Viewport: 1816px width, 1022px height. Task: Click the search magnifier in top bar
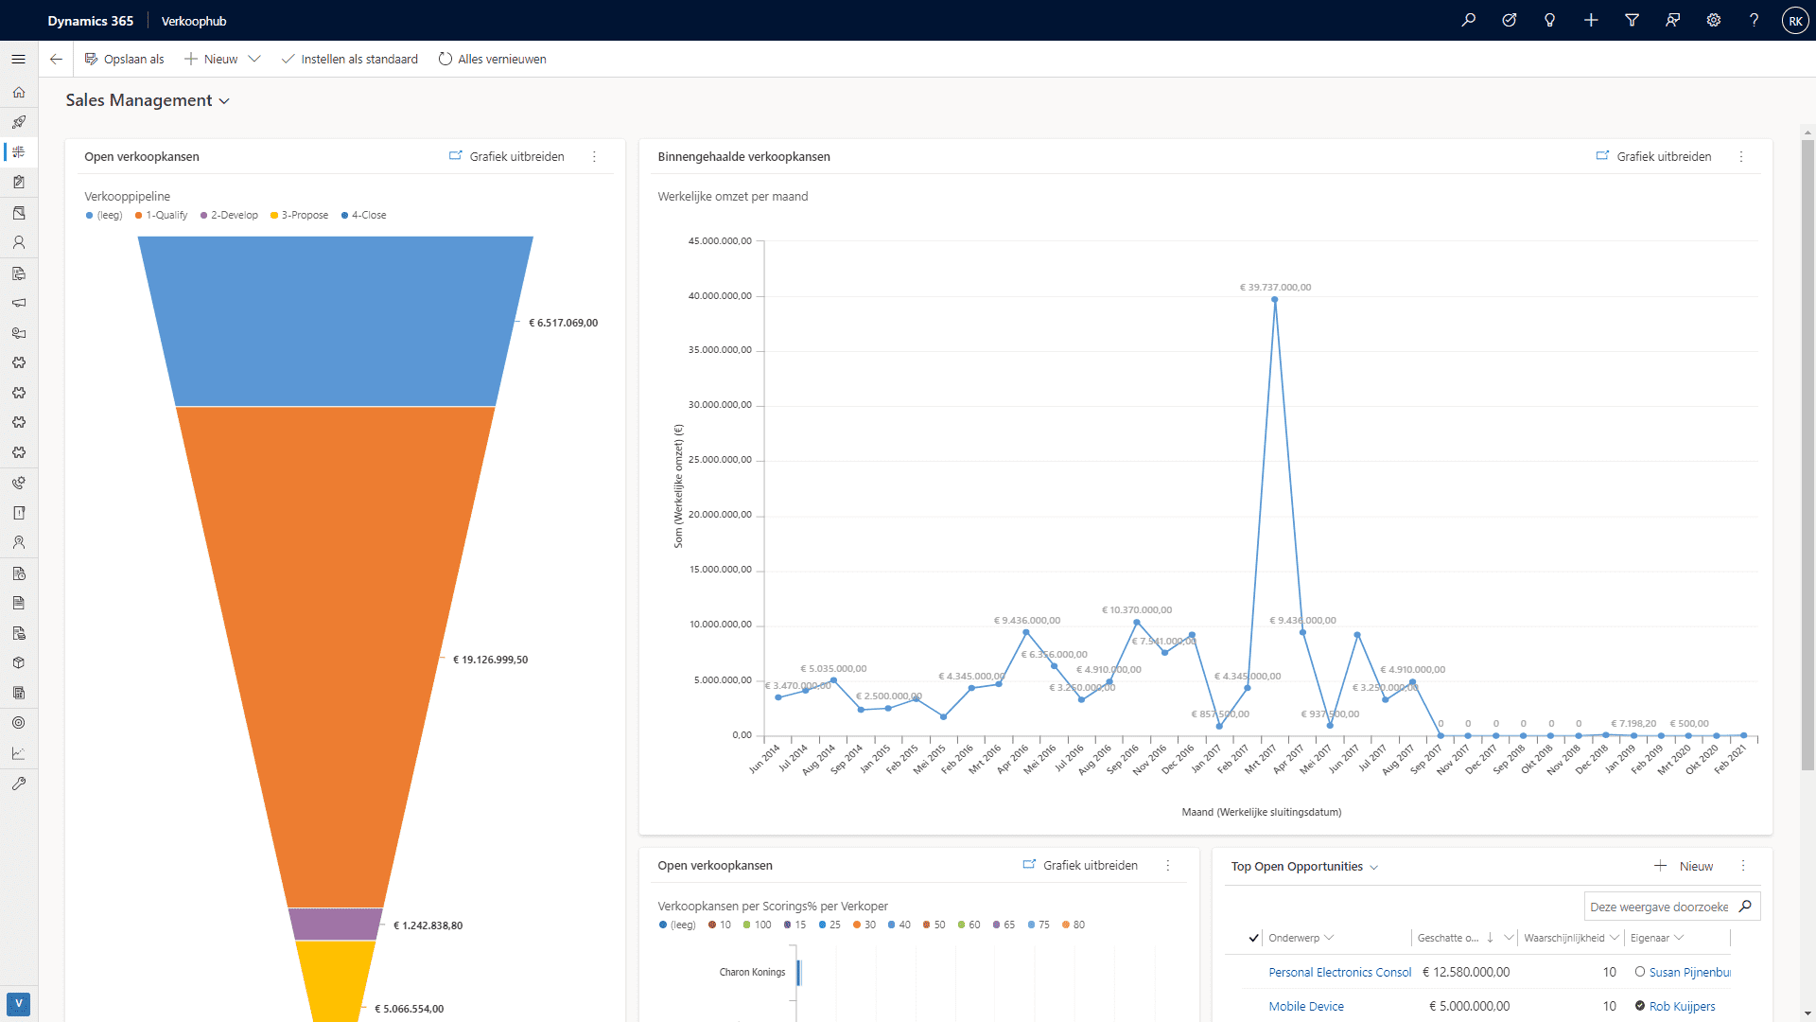tap(1468, 20)
